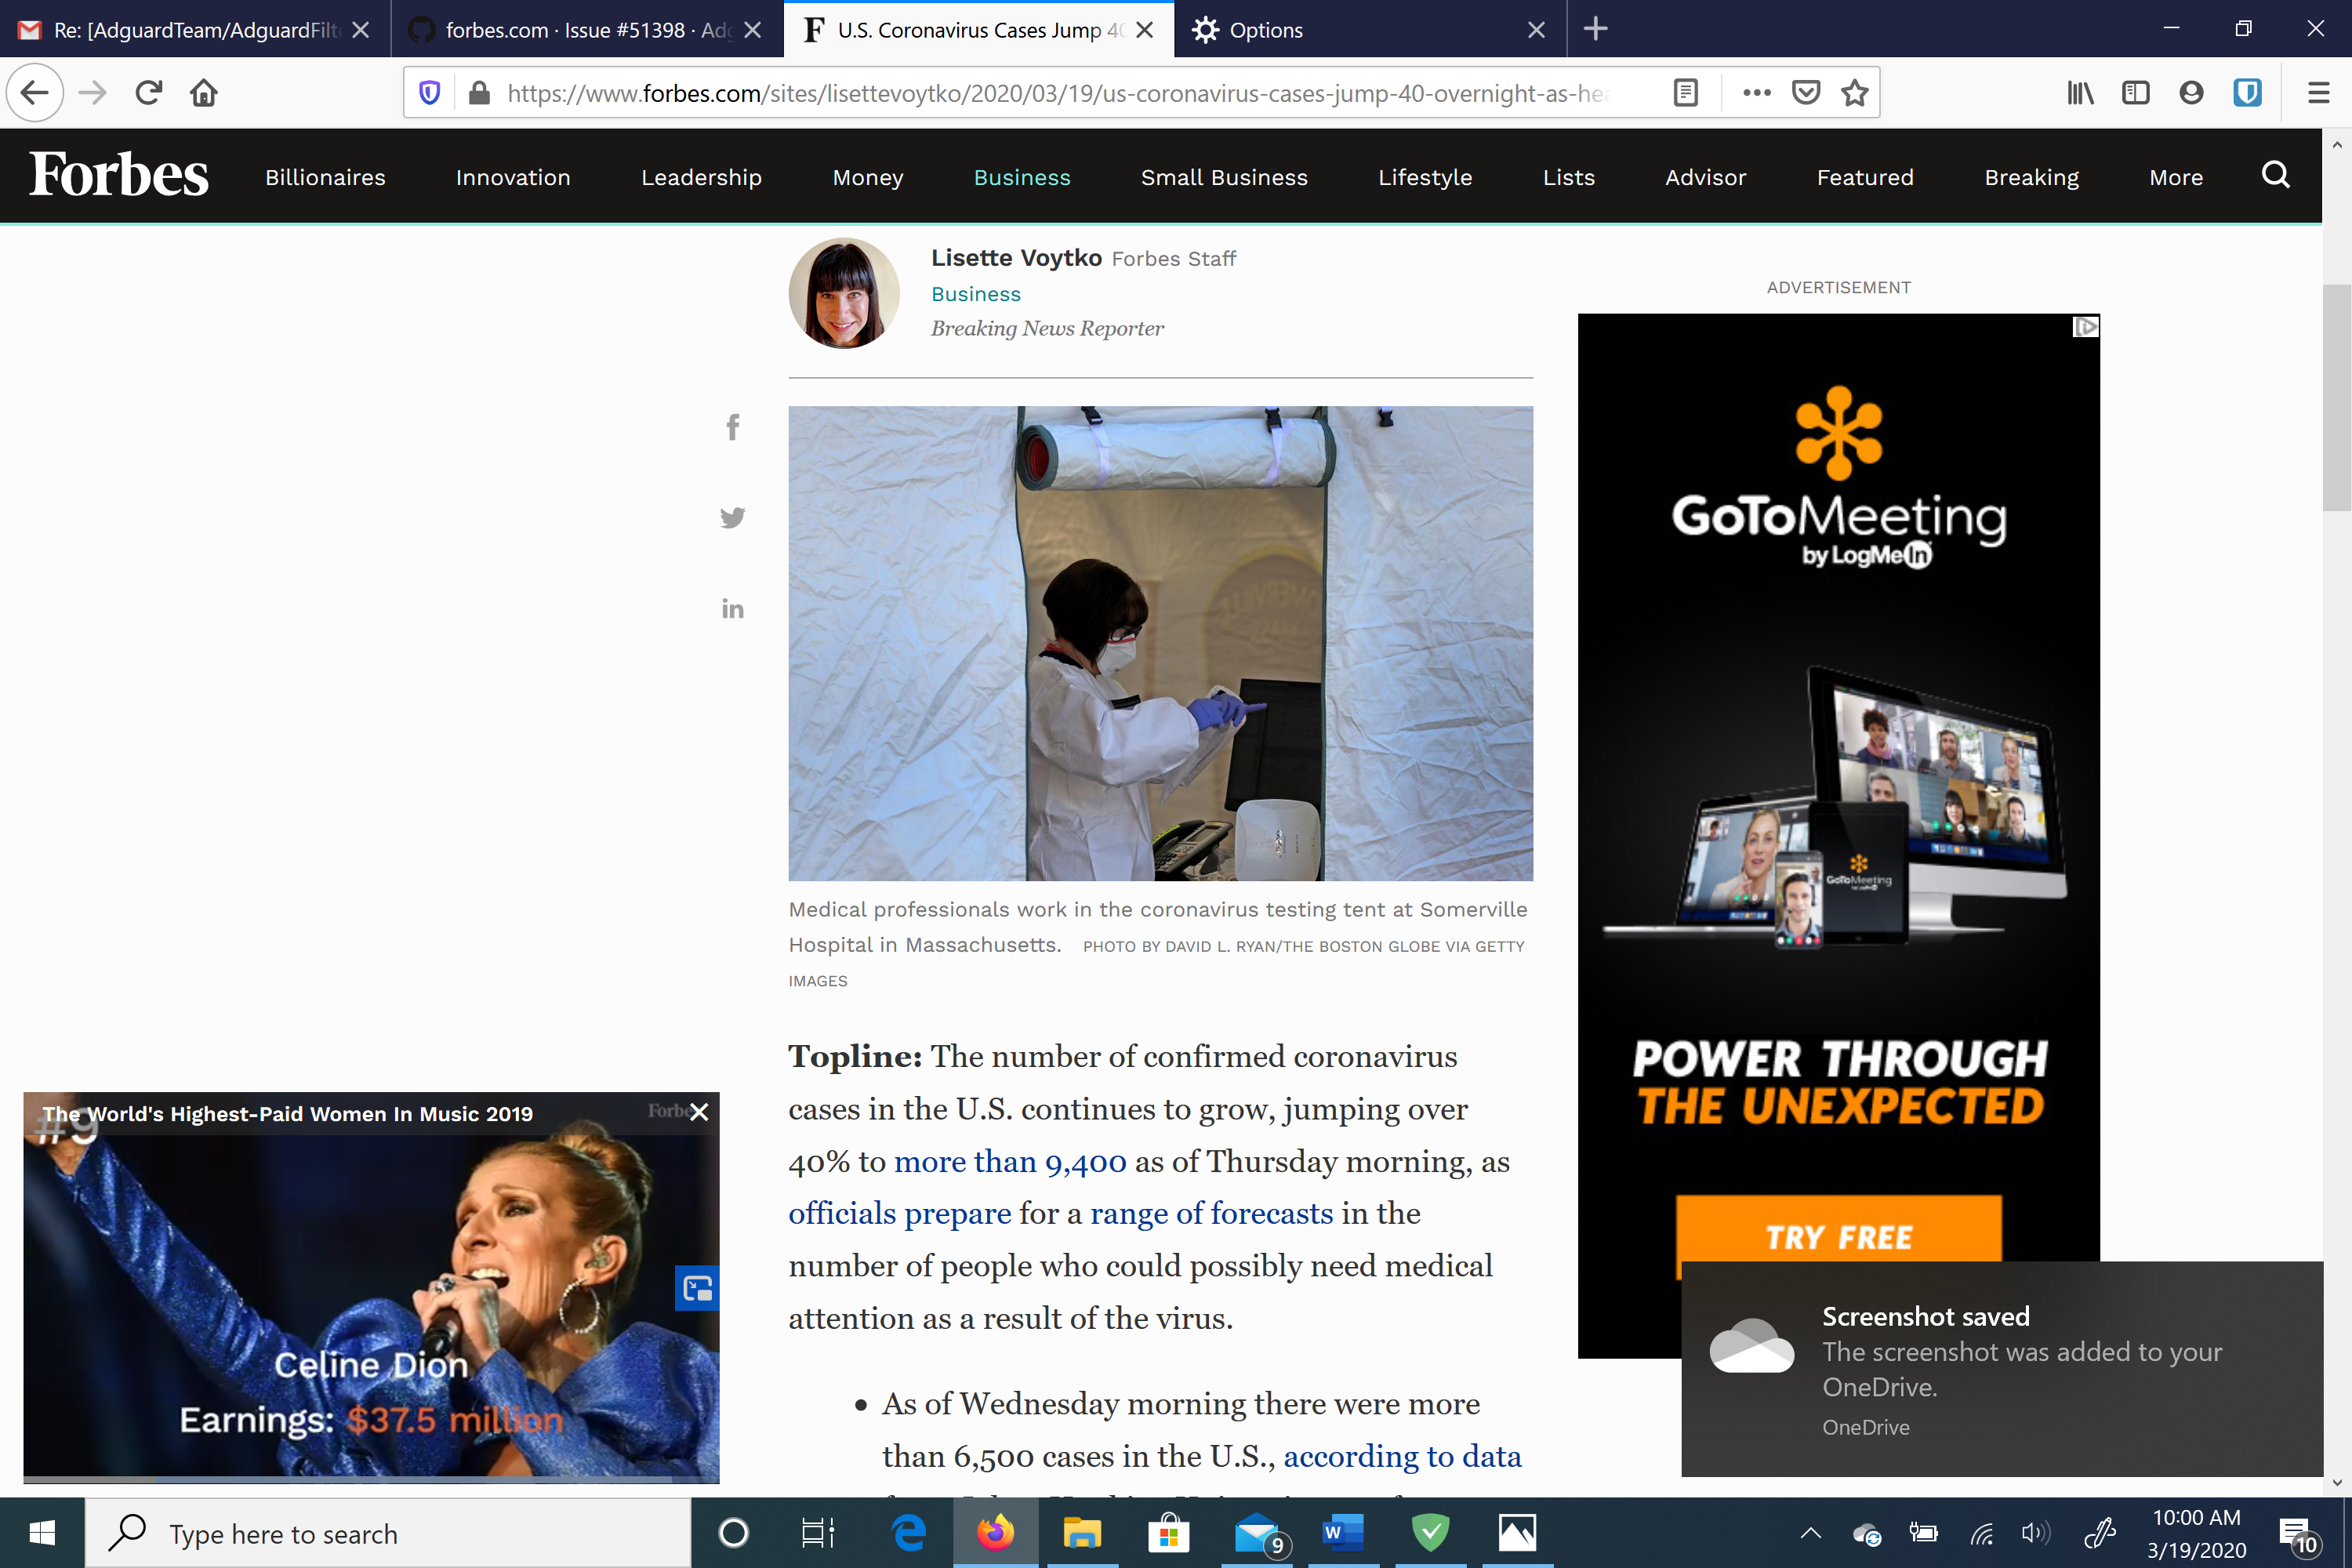Bookmark this page with the star
2352x1568 pixels.
(x=1855, y=93)
